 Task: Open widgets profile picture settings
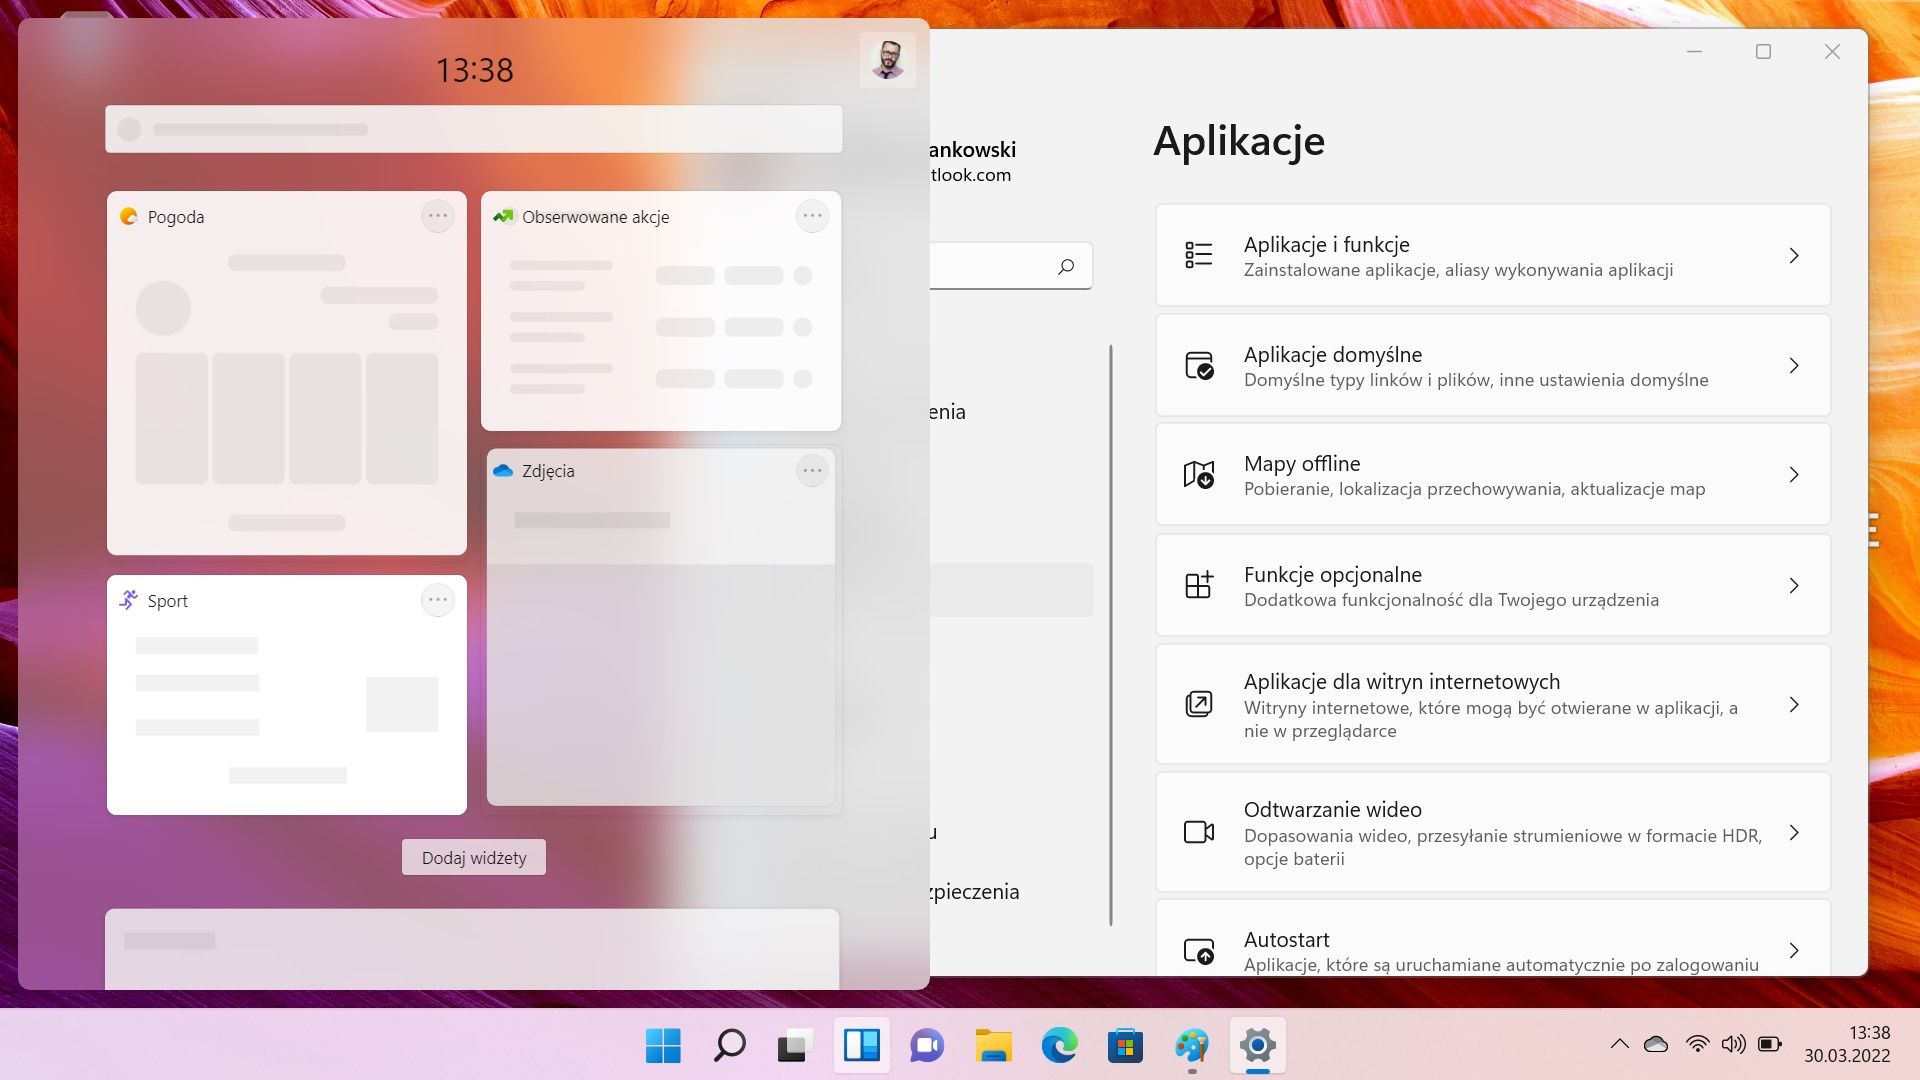click(887, 60)
